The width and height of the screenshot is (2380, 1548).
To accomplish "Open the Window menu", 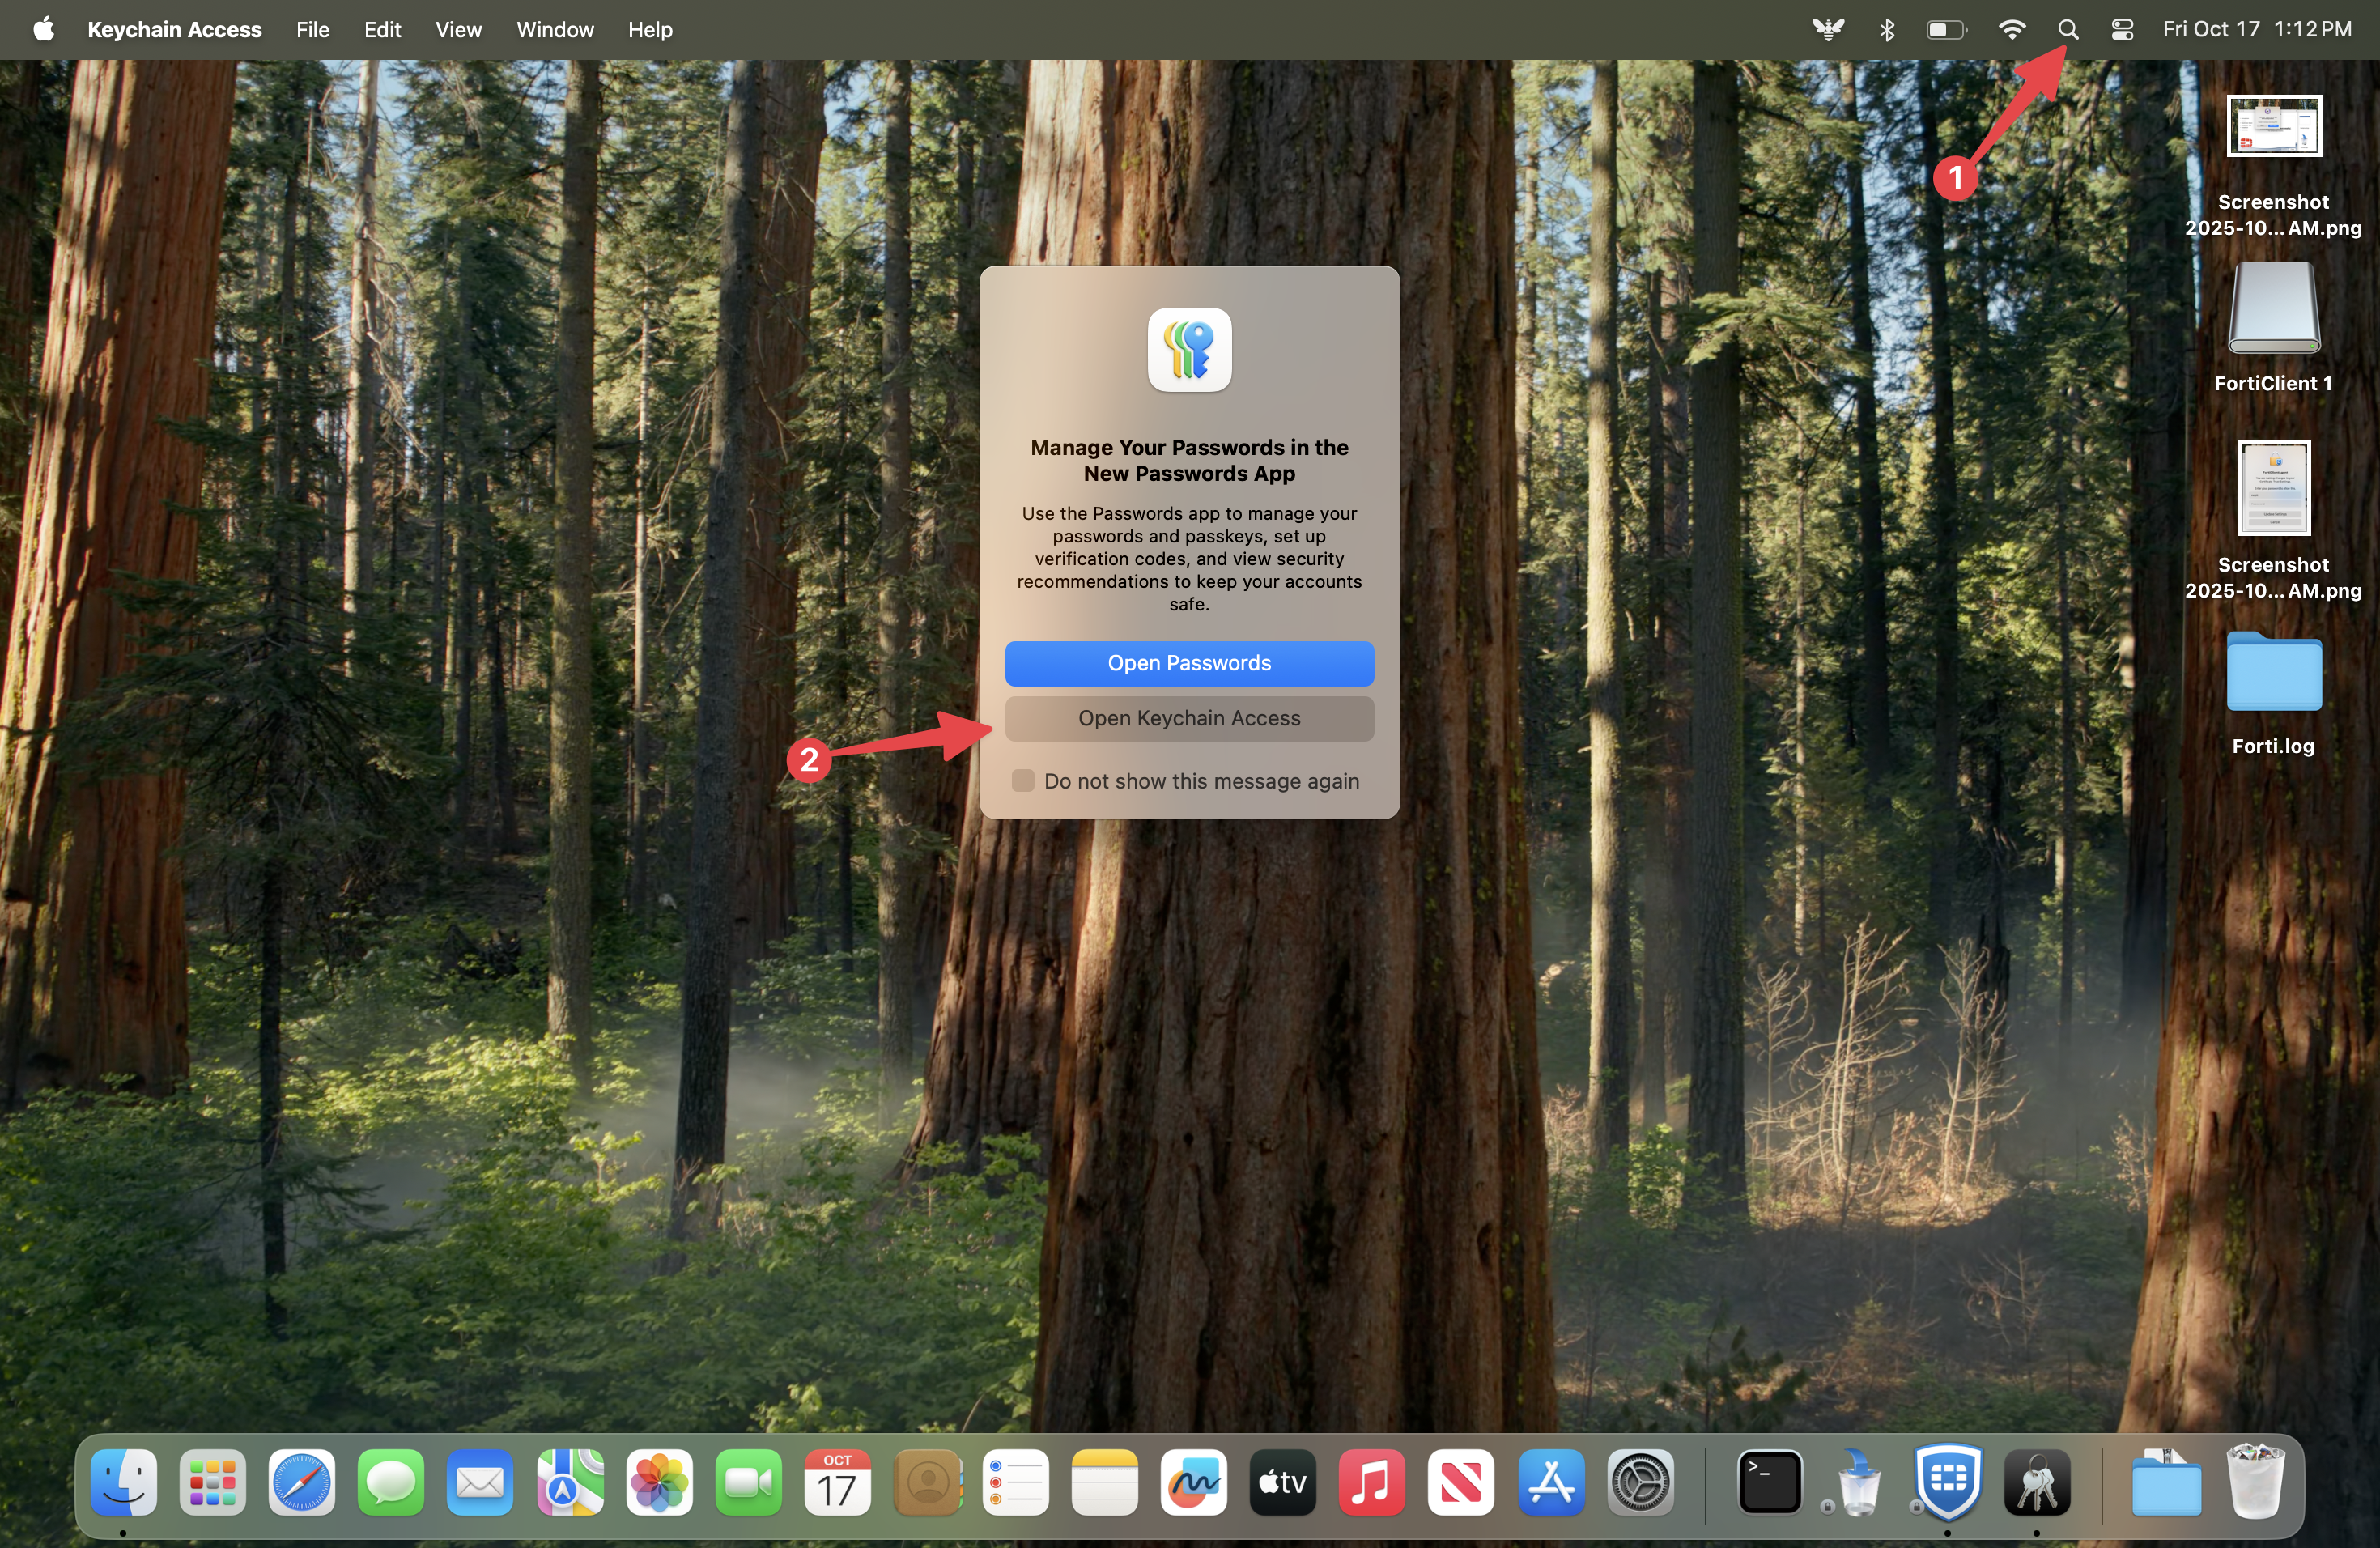I will (x=555, y=30).
